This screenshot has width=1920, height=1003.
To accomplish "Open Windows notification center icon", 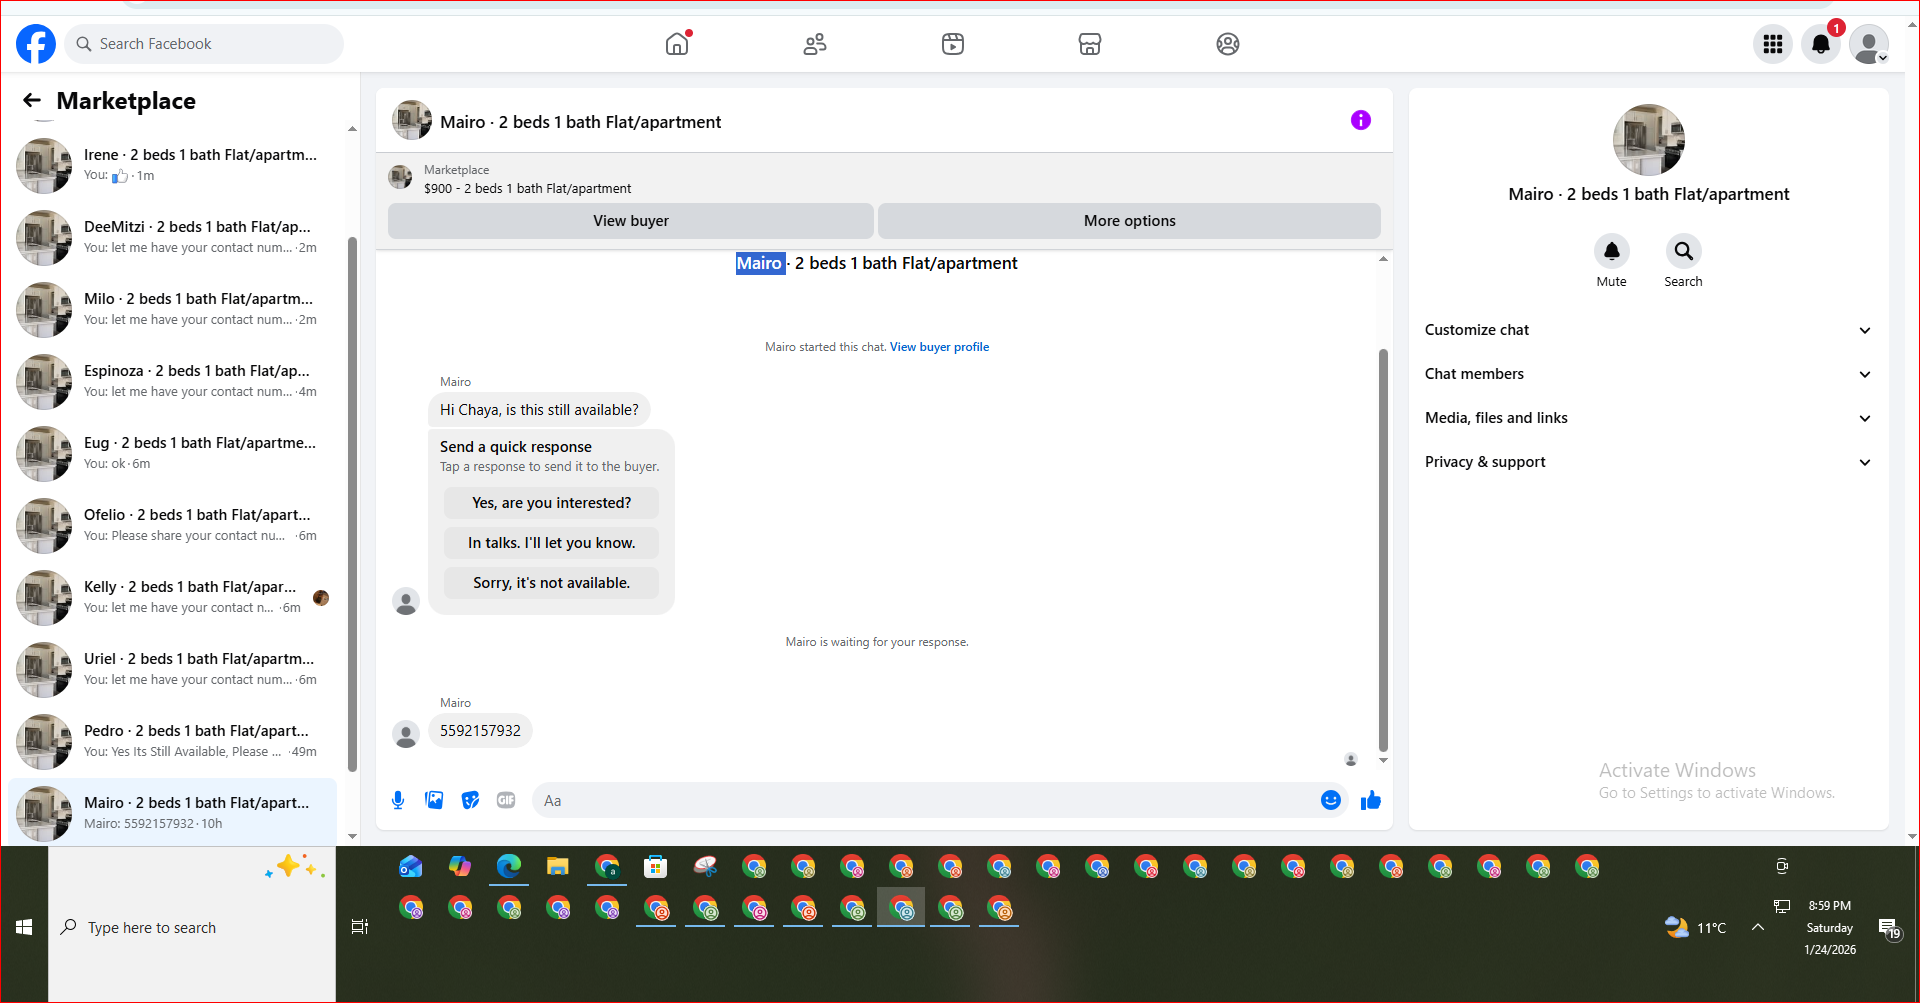I will pyautogui.click(x=1890, y=929).
